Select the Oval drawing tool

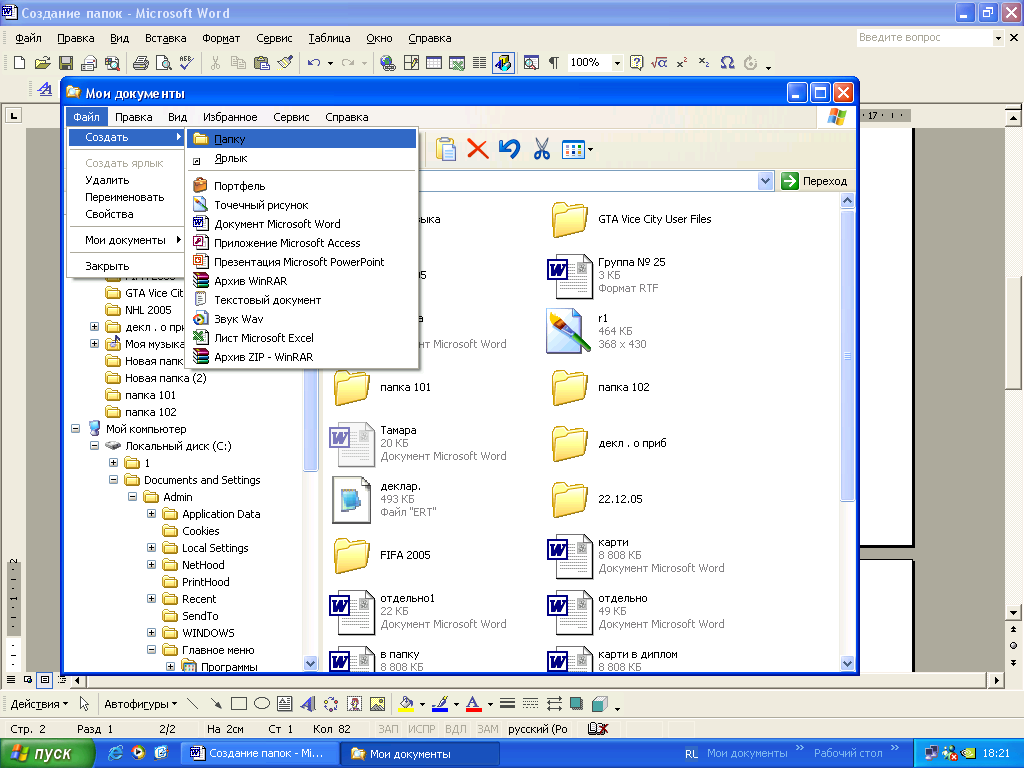pyautogui.click(x=262, y=703)
